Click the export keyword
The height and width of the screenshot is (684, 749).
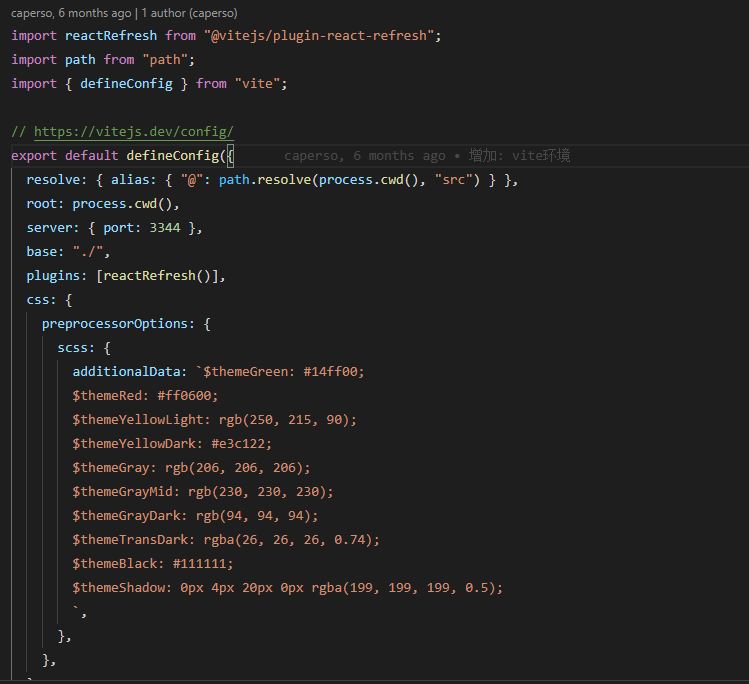[34, 156]
